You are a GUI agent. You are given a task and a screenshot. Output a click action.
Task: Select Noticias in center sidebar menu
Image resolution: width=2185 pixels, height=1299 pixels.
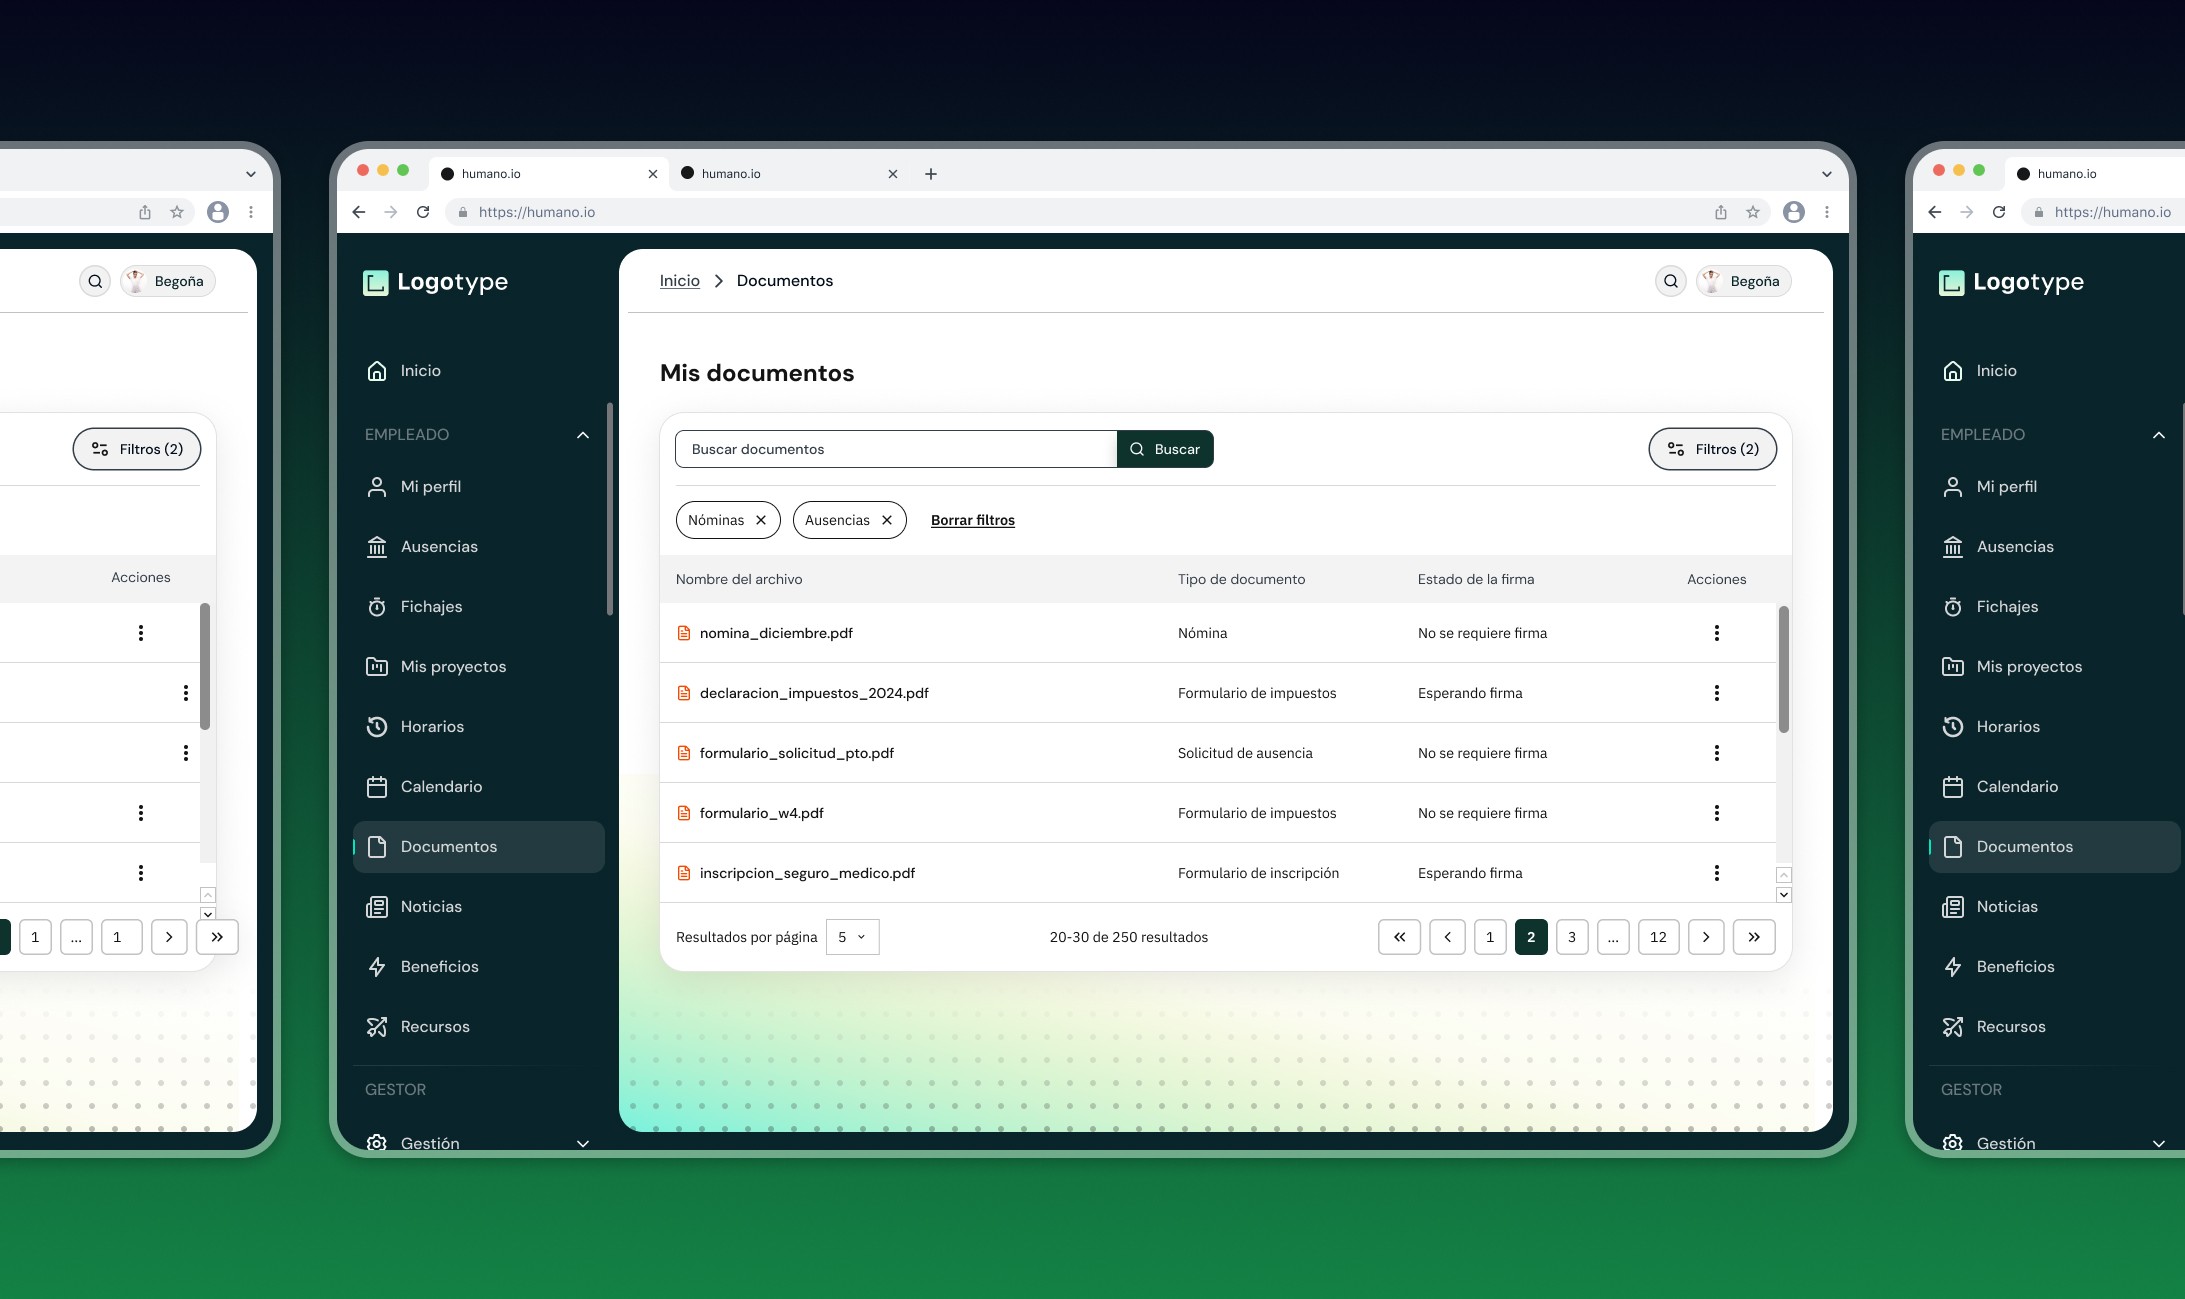coord(431,907)
